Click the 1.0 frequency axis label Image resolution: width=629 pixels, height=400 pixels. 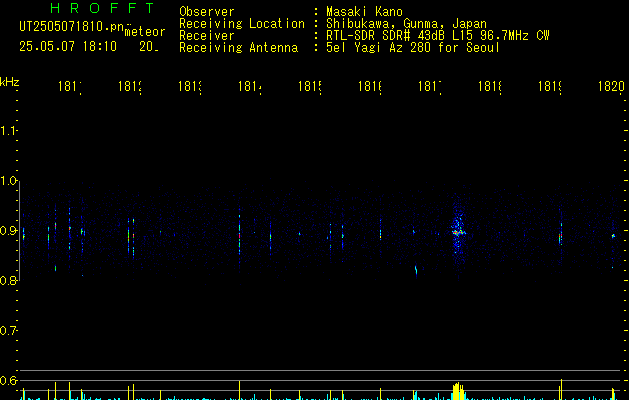click(x=8, y=181)
